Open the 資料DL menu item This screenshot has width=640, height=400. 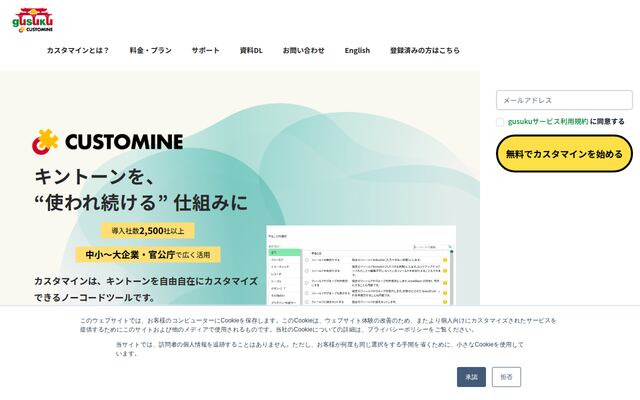[251, 51]
